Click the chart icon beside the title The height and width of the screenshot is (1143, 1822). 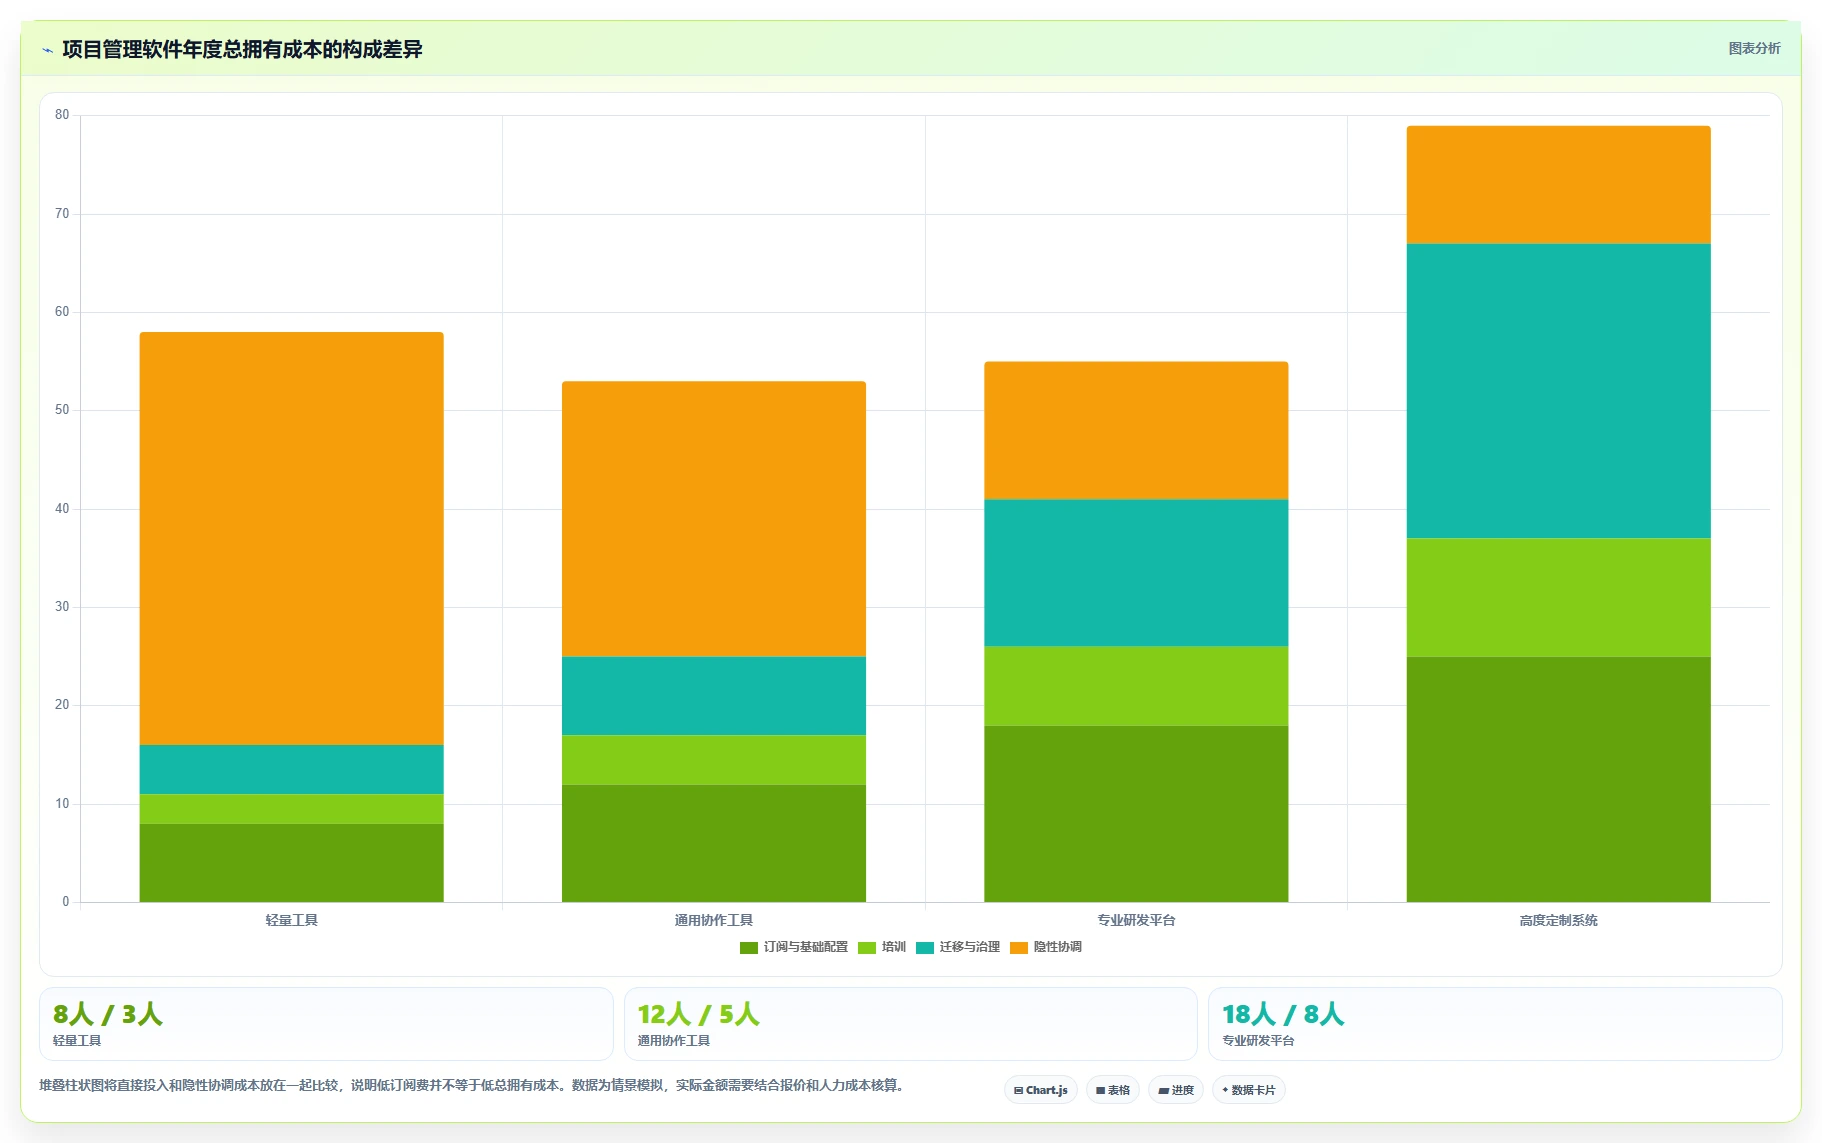pos(47,50)
